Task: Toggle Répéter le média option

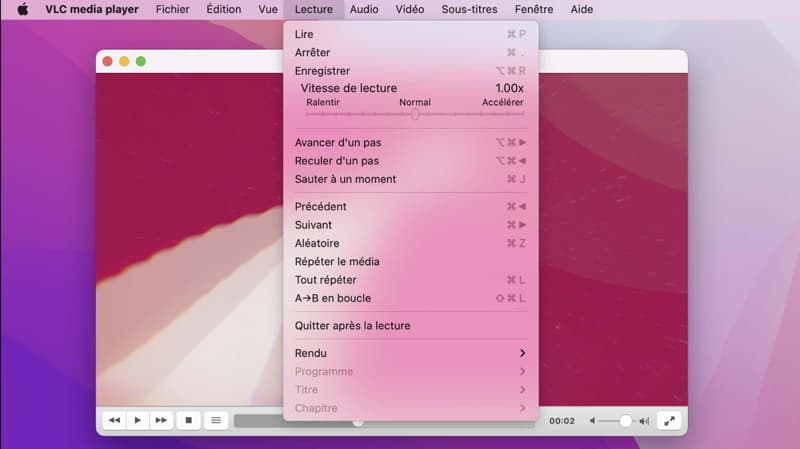Action: (x=411, y=262)
